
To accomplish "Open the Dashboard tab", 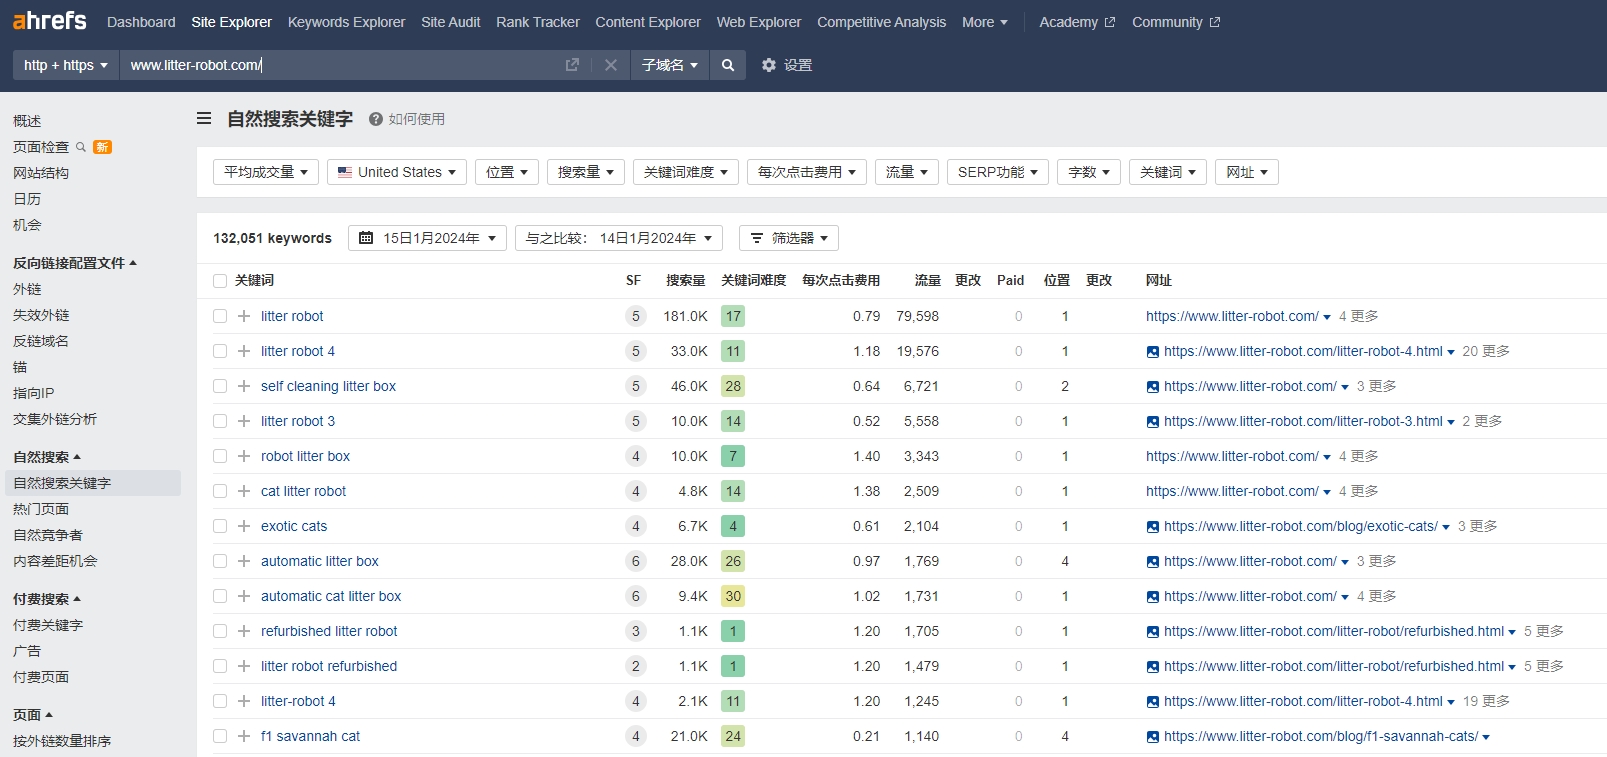I will 141,22.
